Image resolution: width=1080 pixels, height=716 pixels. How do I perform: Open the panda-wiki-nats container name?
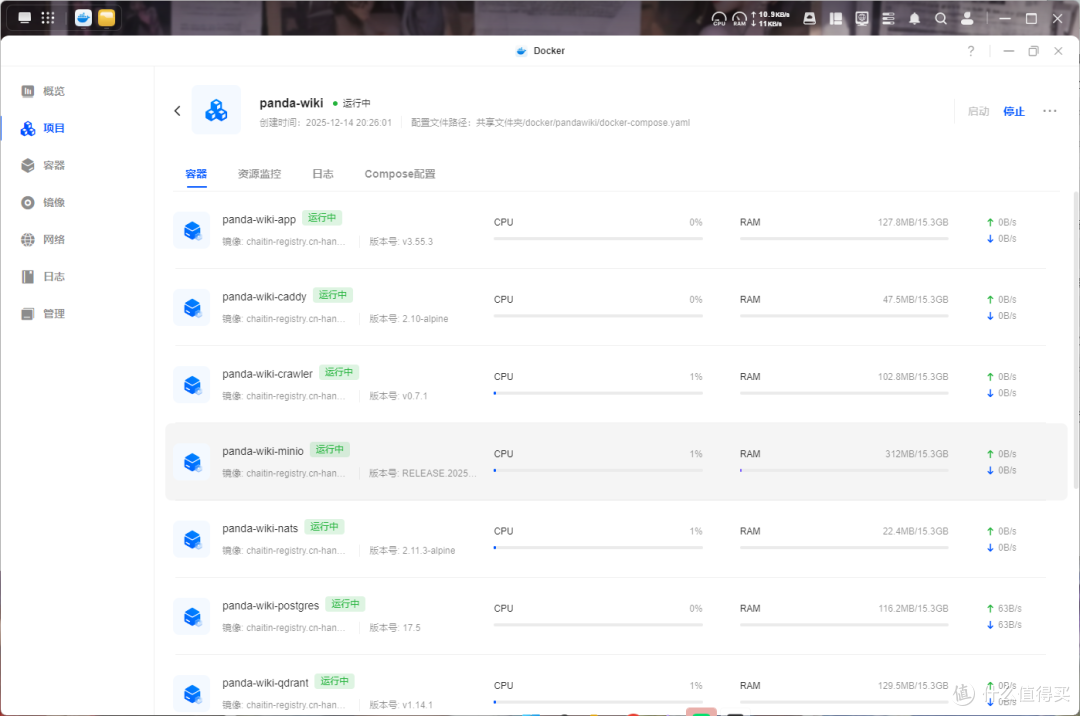pyautogui.click(x=260, y=528)
